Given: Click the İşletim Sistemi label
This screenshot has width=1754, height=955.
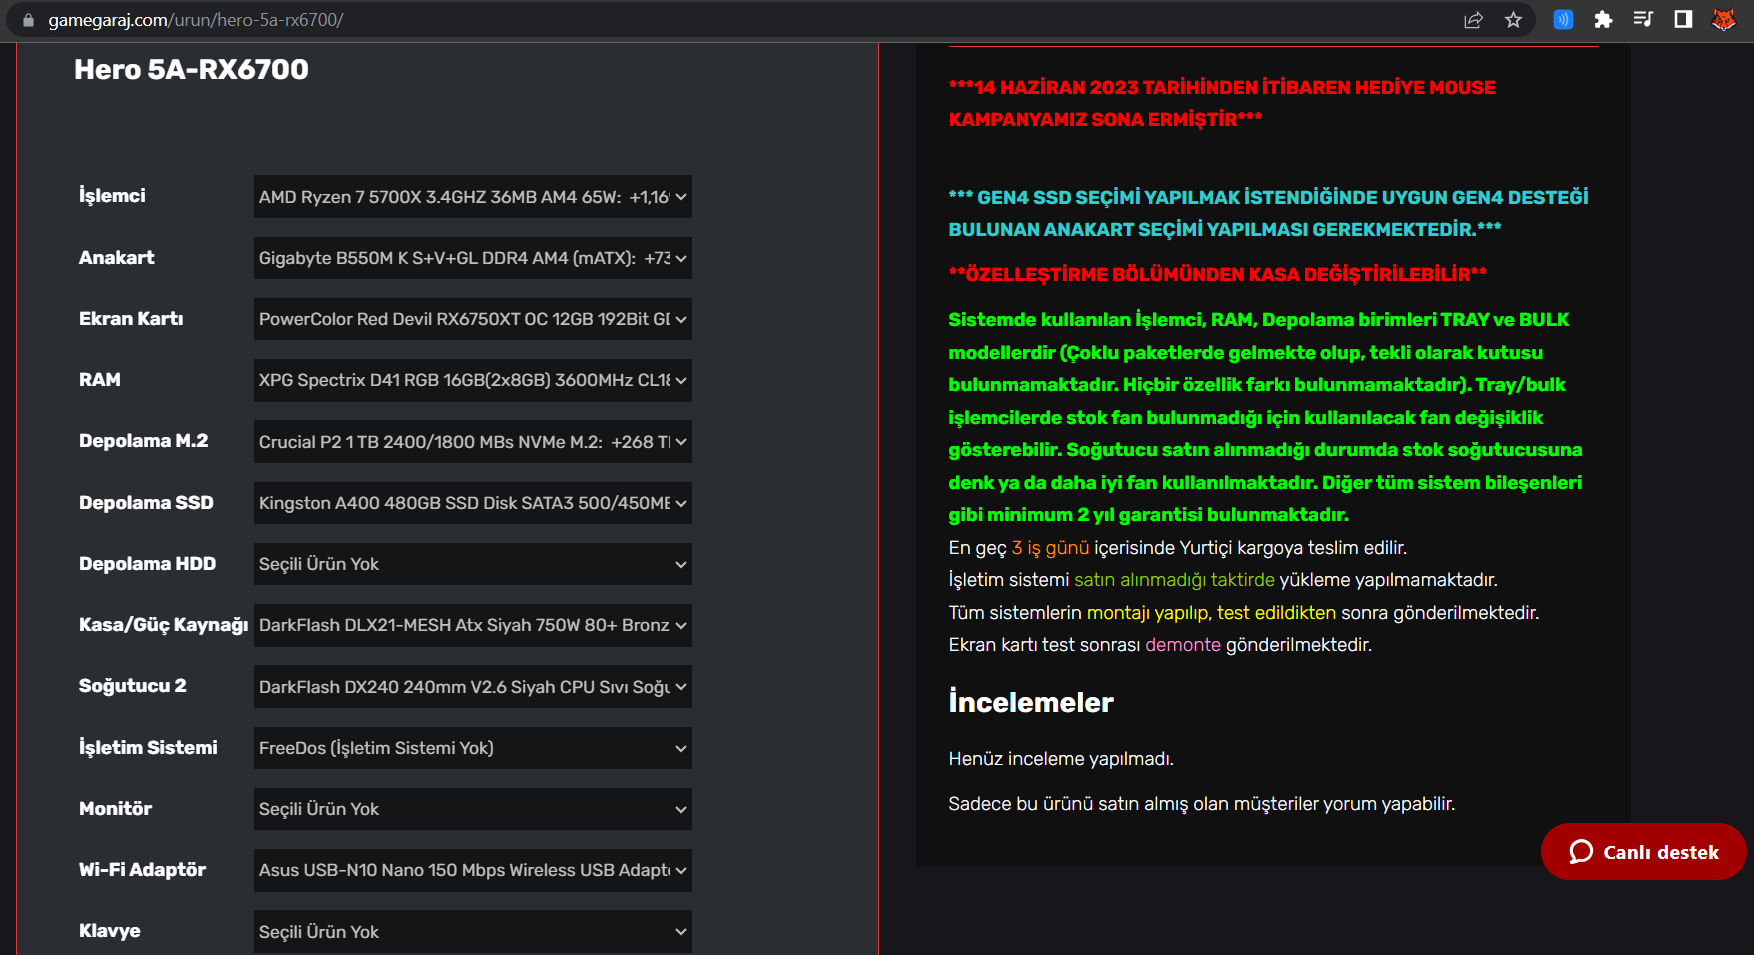Looking at the screenshot, I should click(x=148, y=747).
